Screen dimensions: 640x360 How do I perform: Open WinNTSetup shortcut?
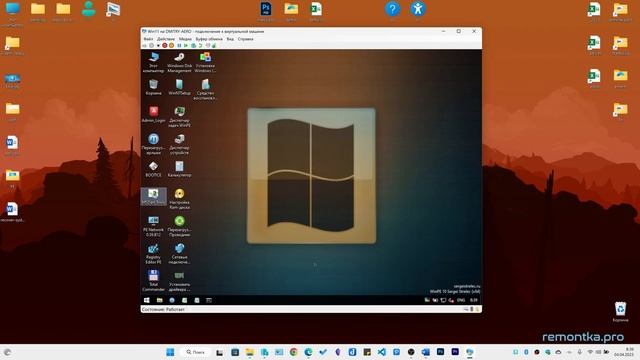pos(179,87)
